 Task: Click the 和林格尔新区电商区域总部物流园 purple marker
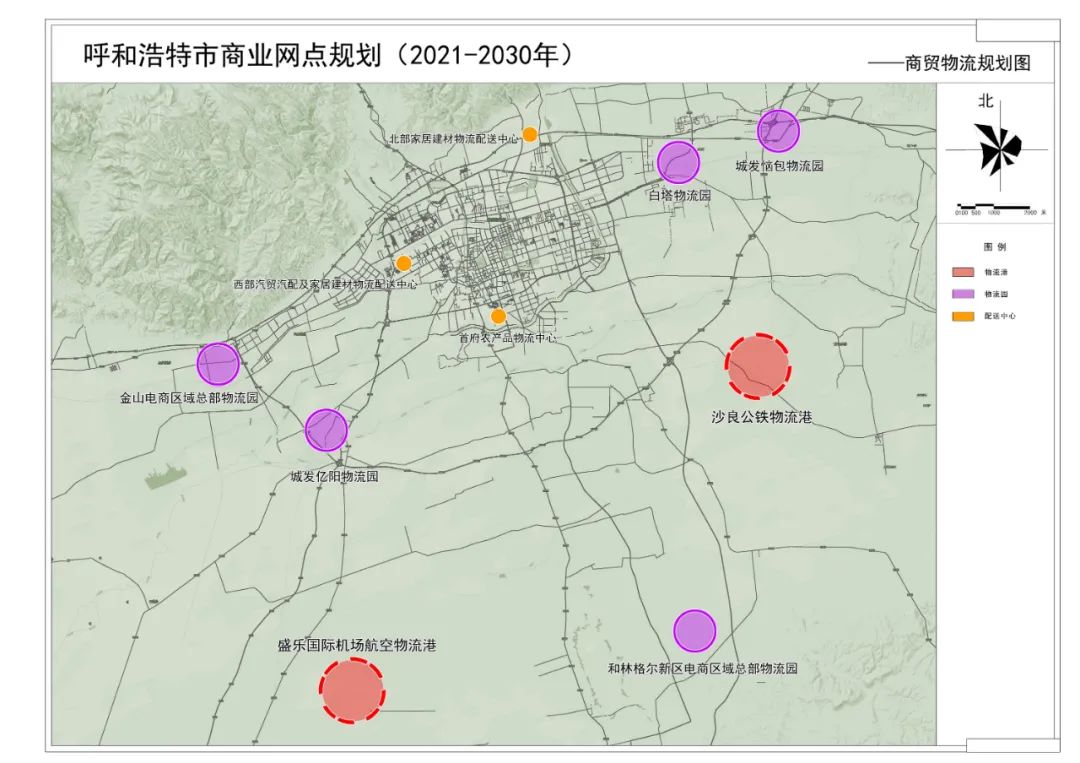point(694,631)
